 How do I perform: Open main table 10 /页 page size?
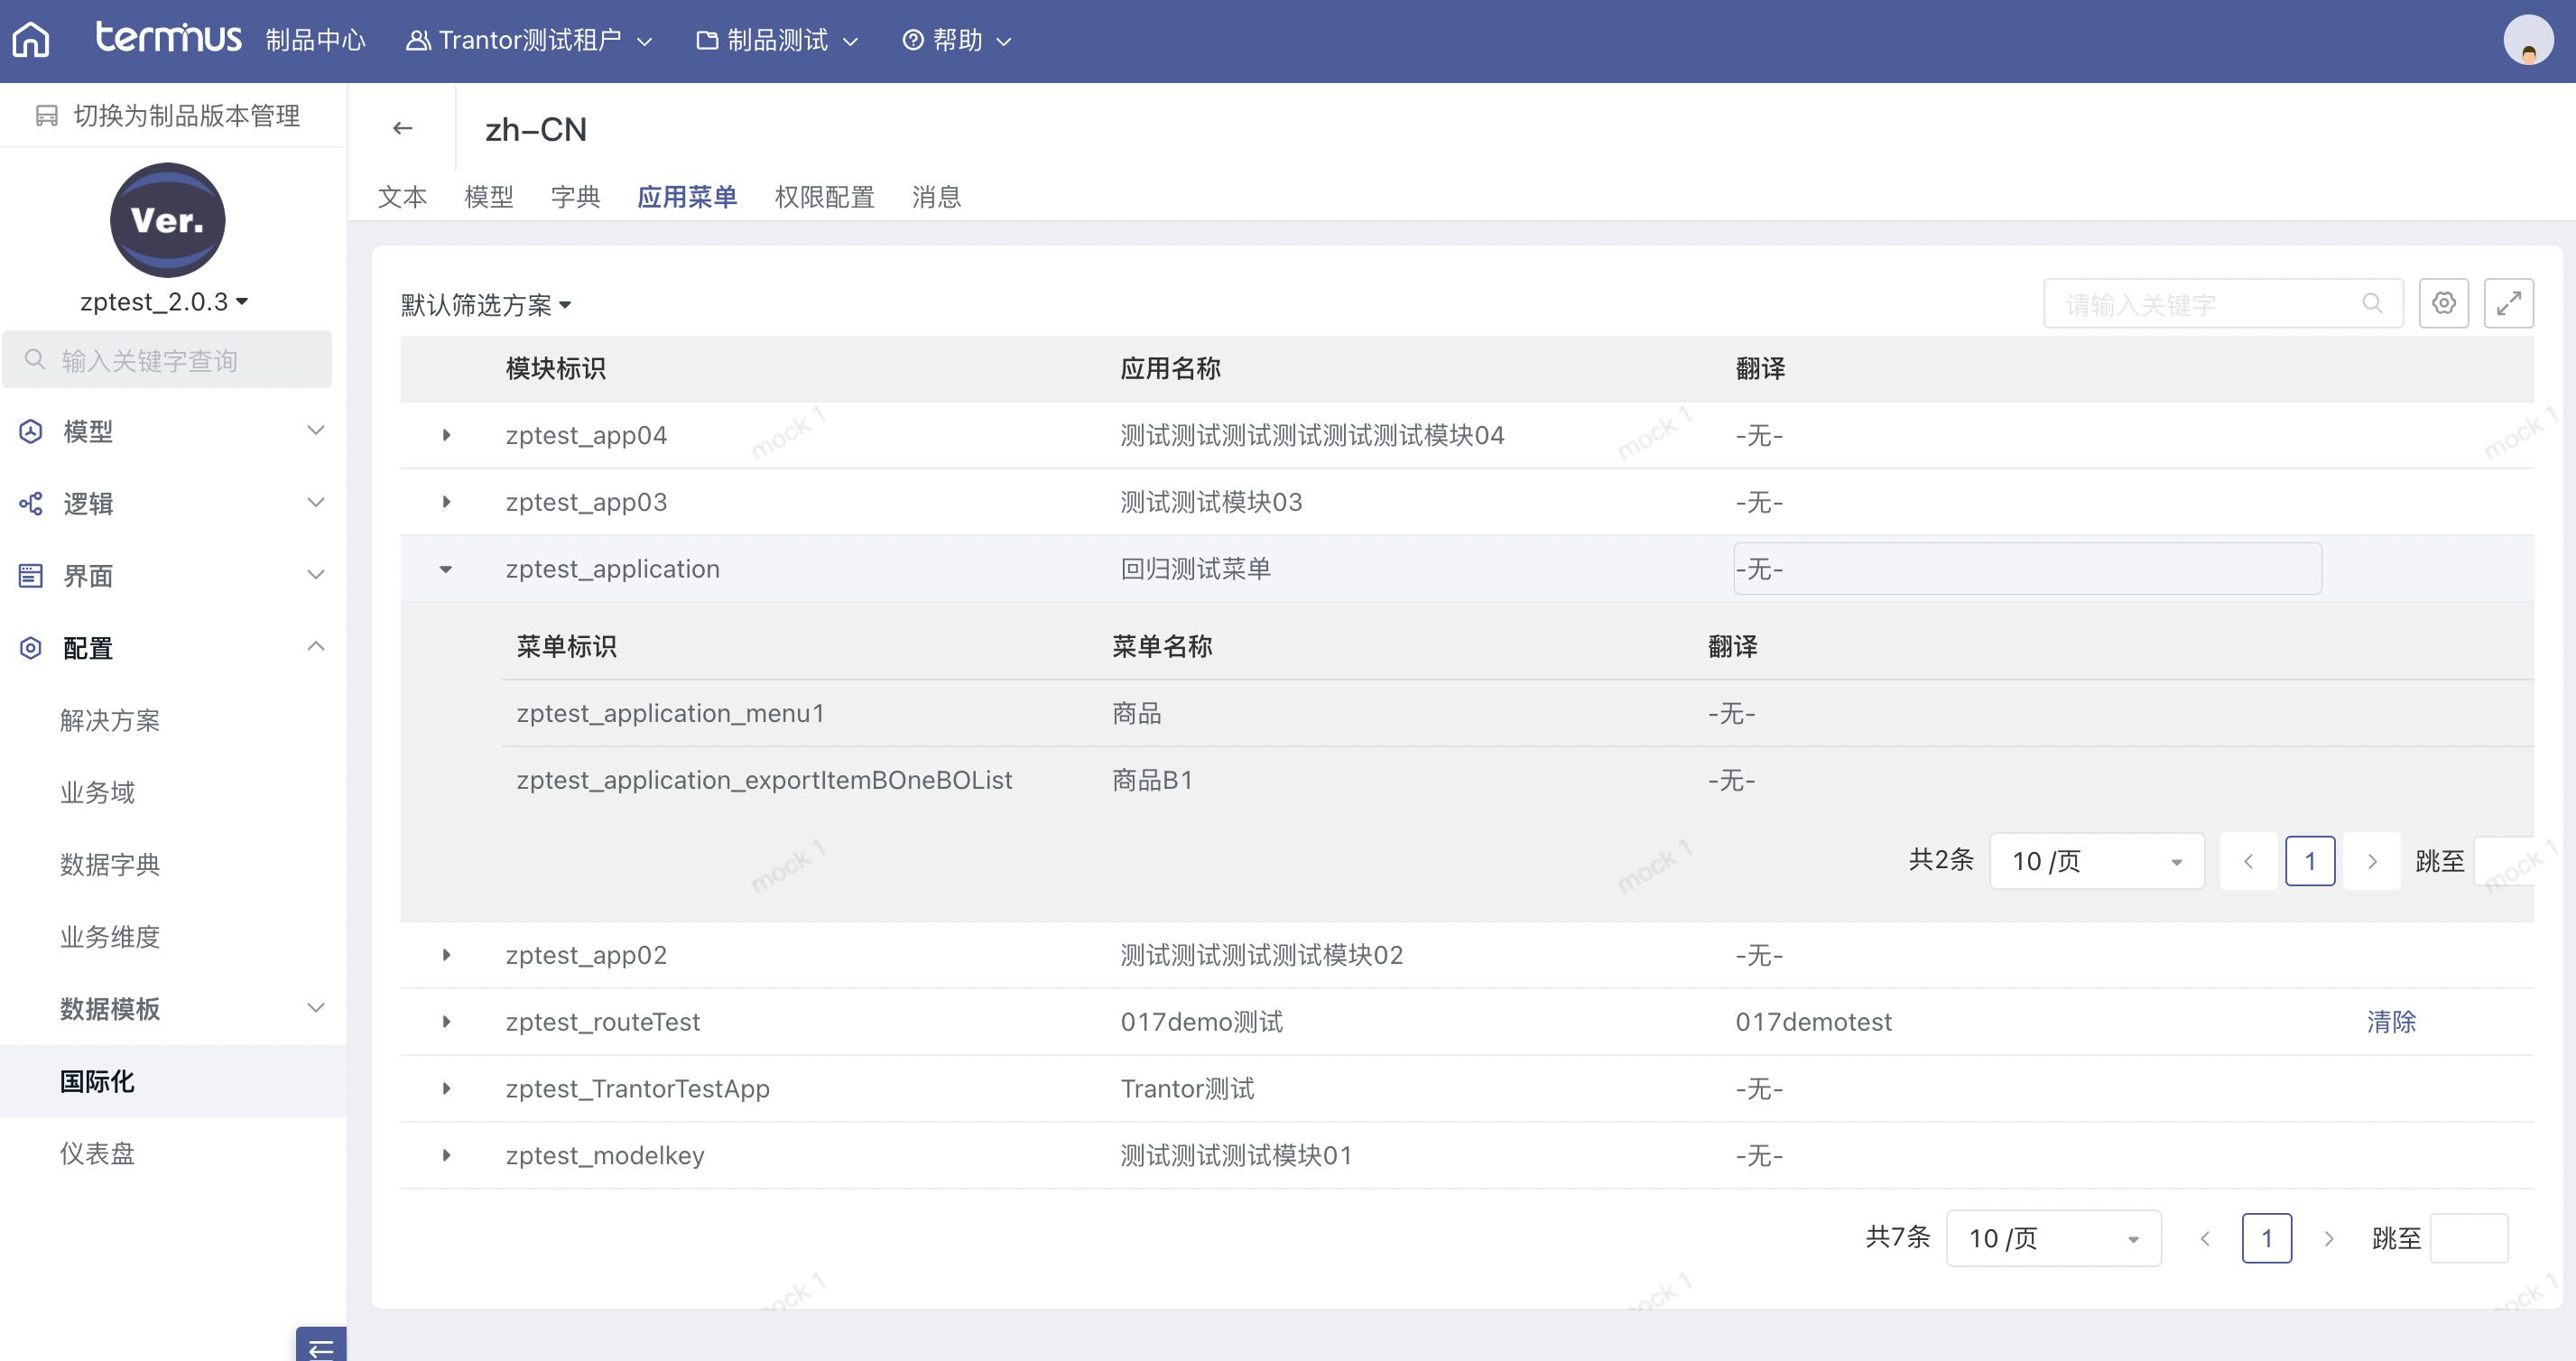(2053, 1238)
